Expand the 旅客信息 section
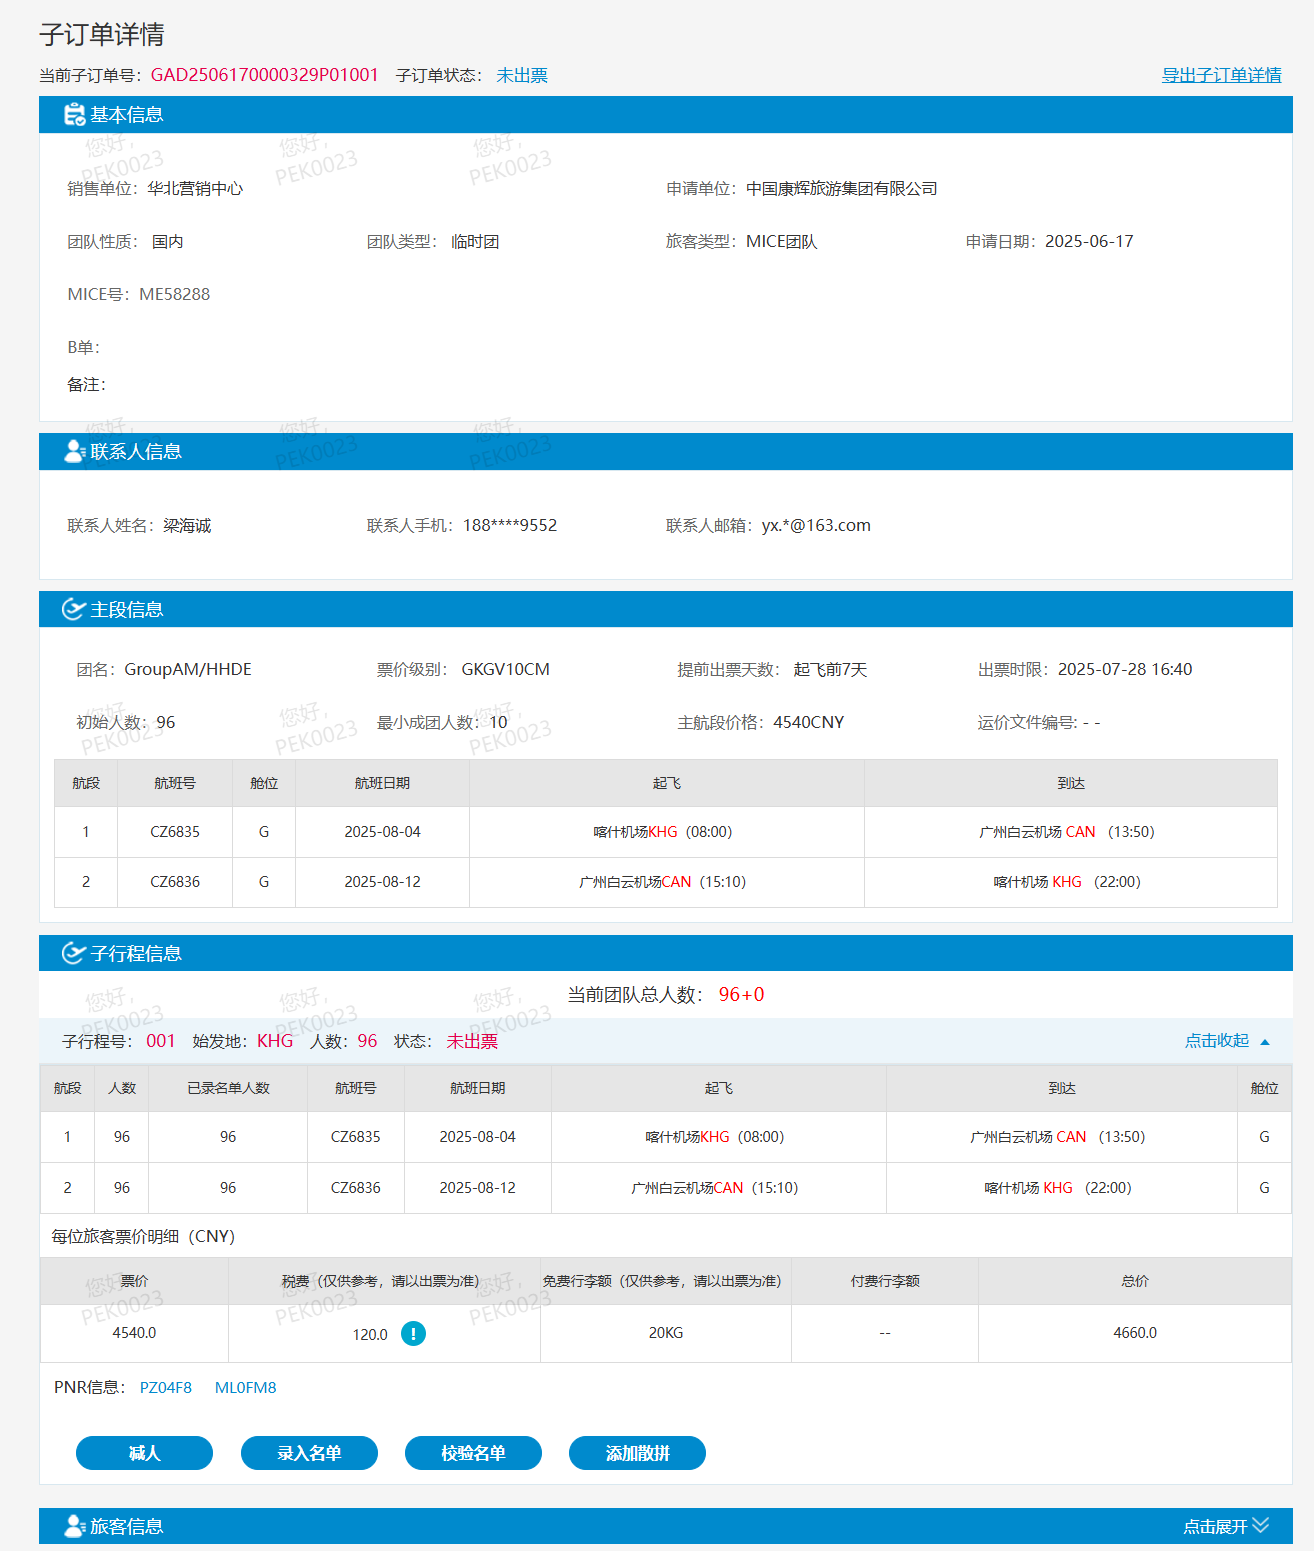Screen dimensions: 1314x1551 click(1215, 1527)
